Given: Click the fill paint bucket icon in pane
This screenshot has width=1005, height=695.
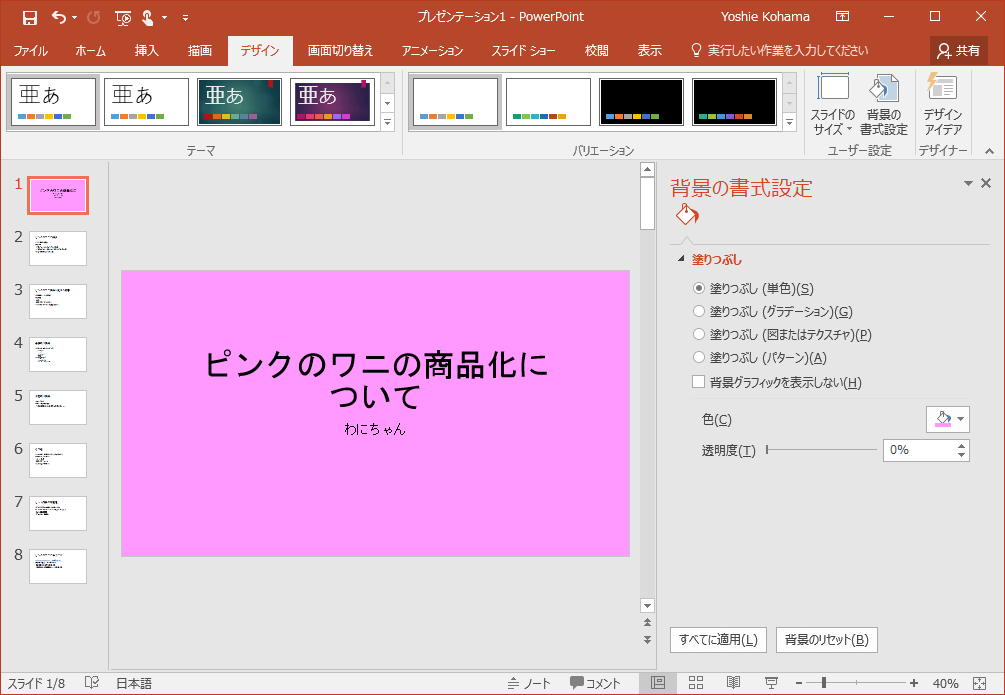Looking at the screenshot, I should [x=686, y=214].
